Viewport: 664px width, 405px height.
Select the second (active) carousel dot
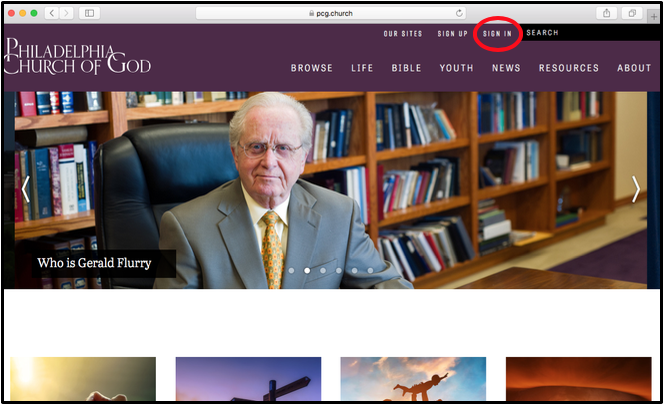click(x=307, y=270)
